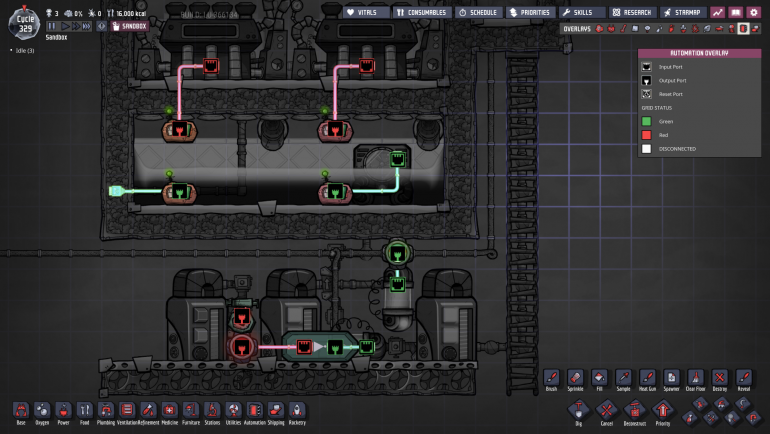The image size is (770, 434).
Task: Toggle the Power overlay
Action: [x=611, y=28]
